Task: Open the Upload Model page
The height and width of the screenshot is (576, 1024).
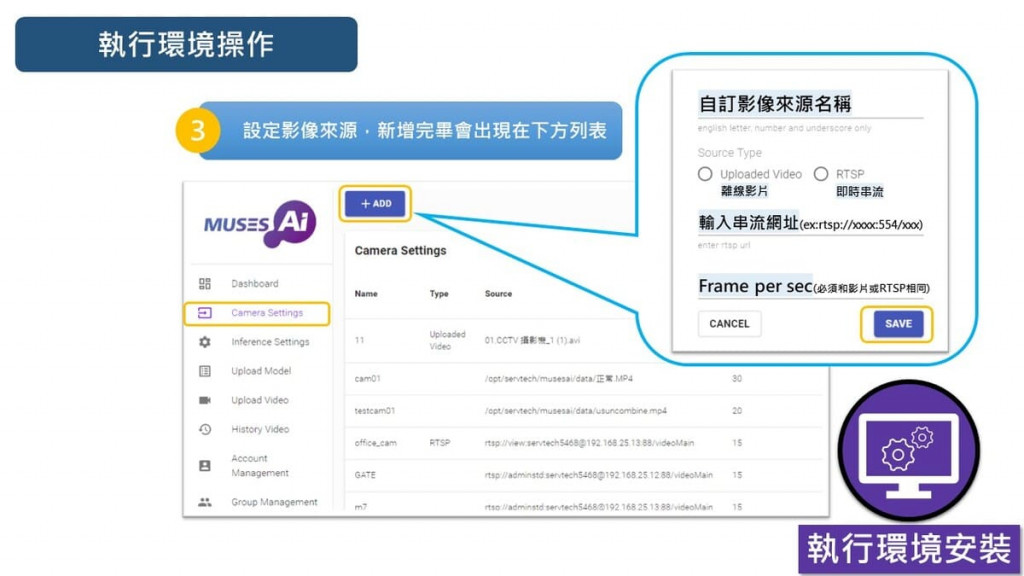Action: coord(261,371)
